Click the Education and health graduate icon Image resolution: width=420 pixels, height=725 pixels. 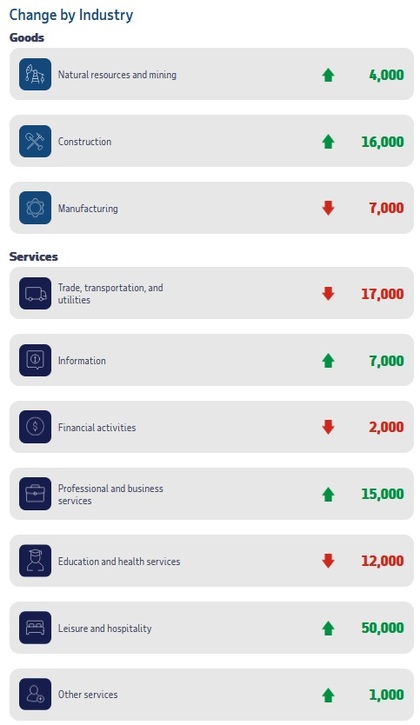(35, 560)
